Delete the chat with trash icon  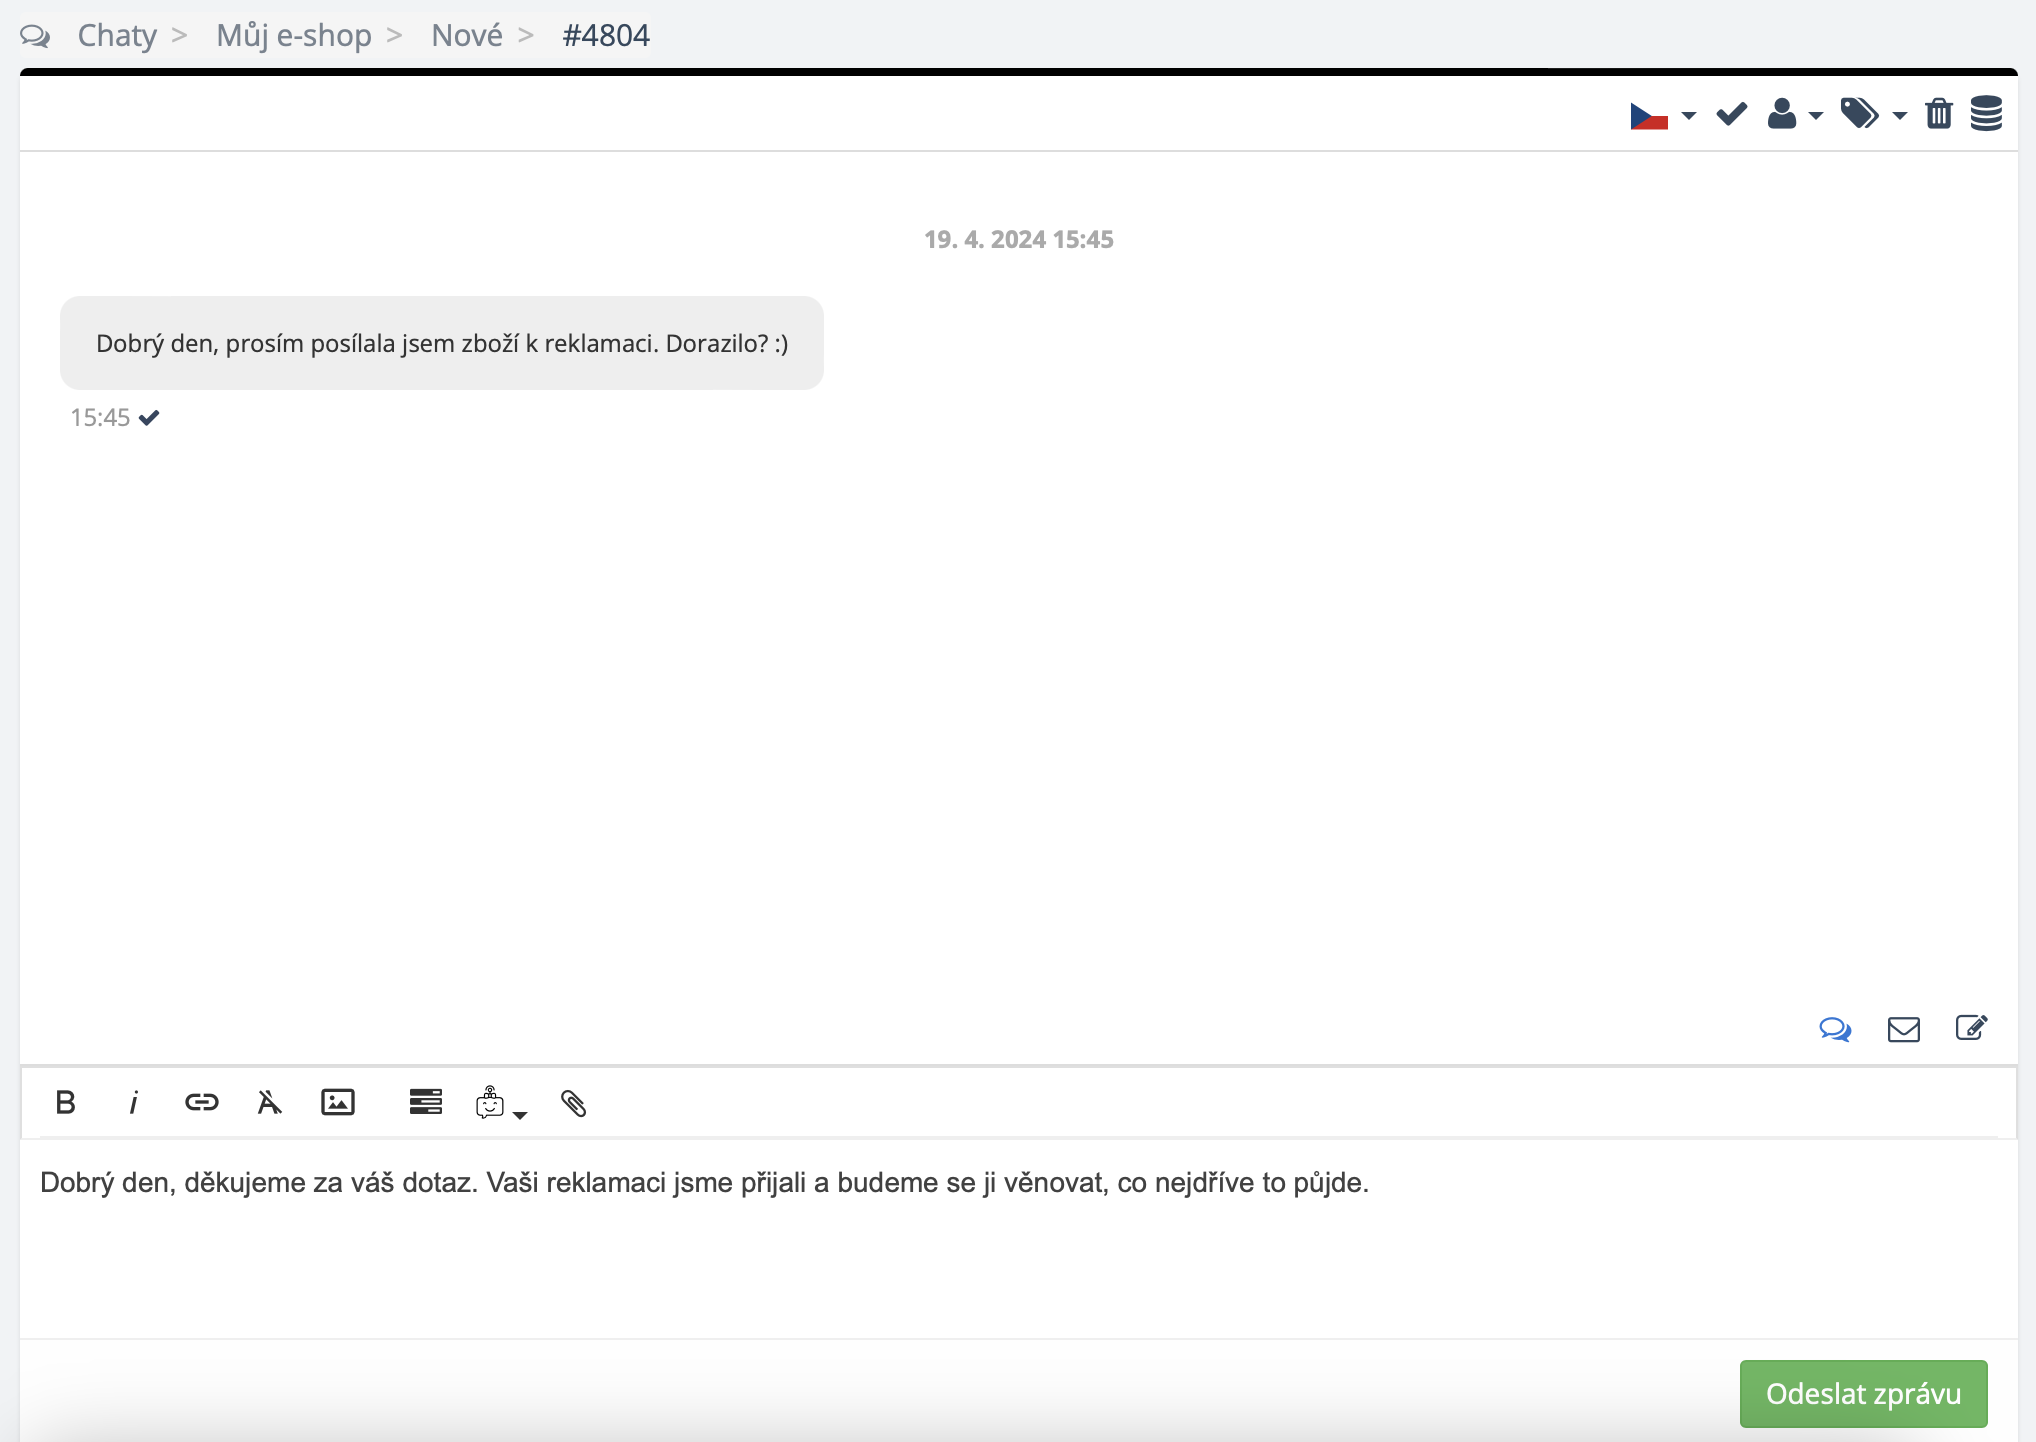pos(1939,114)
